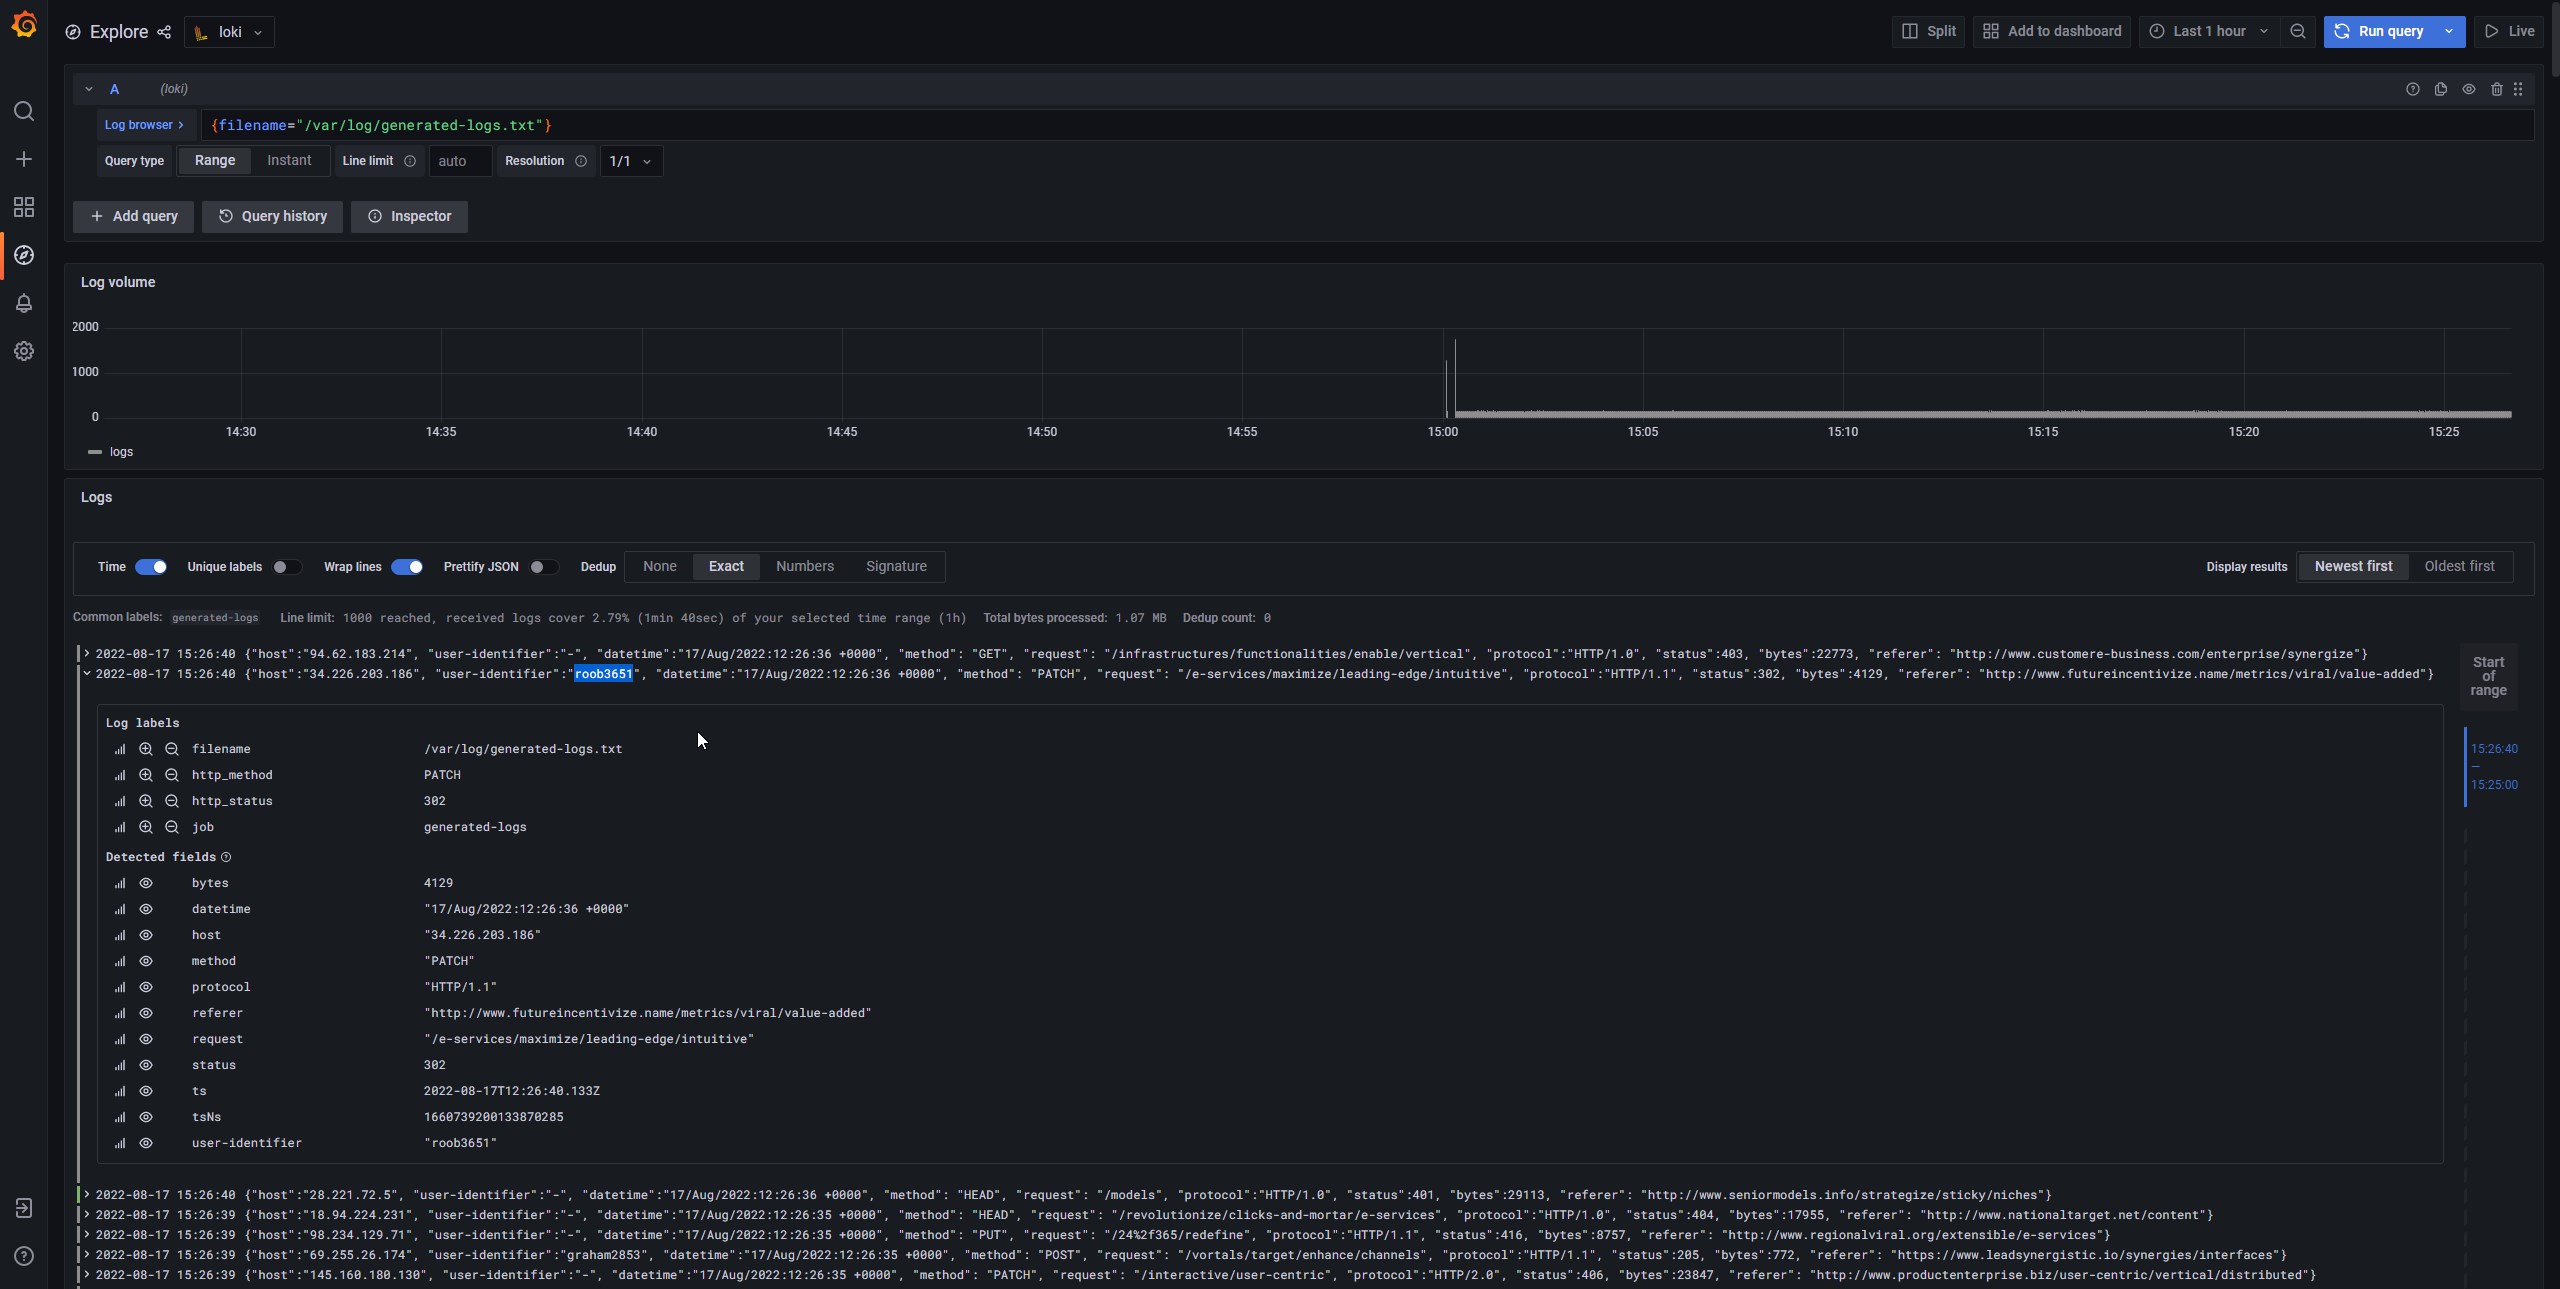Turn off the Time toggle
This screenshot has height=1289, width=2560.
pyautogui.click(x=151, y=567)
